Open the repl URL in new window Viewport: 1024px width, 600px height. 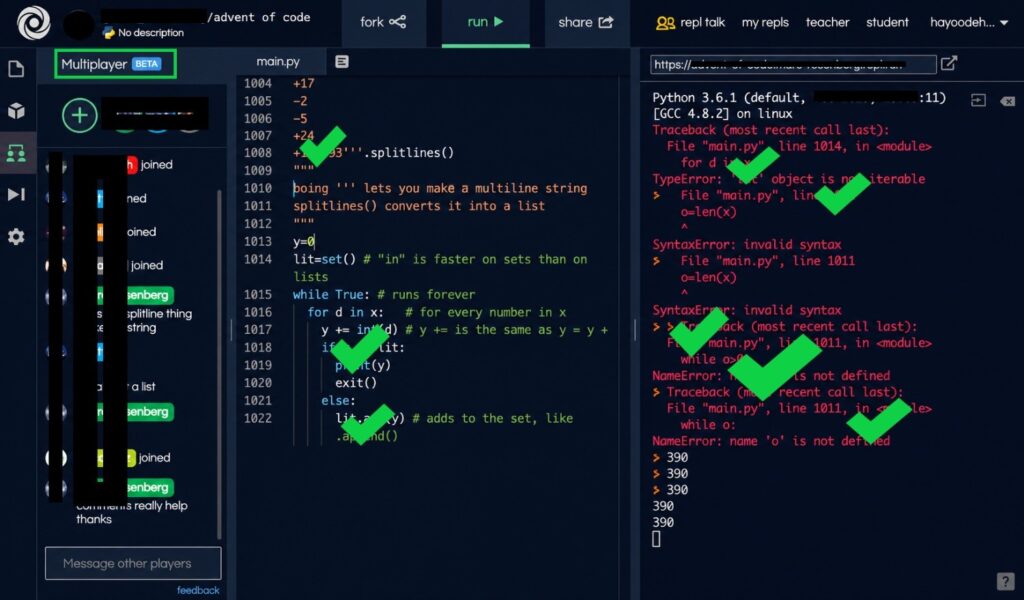pyautogui.click(x=949, y=63)
